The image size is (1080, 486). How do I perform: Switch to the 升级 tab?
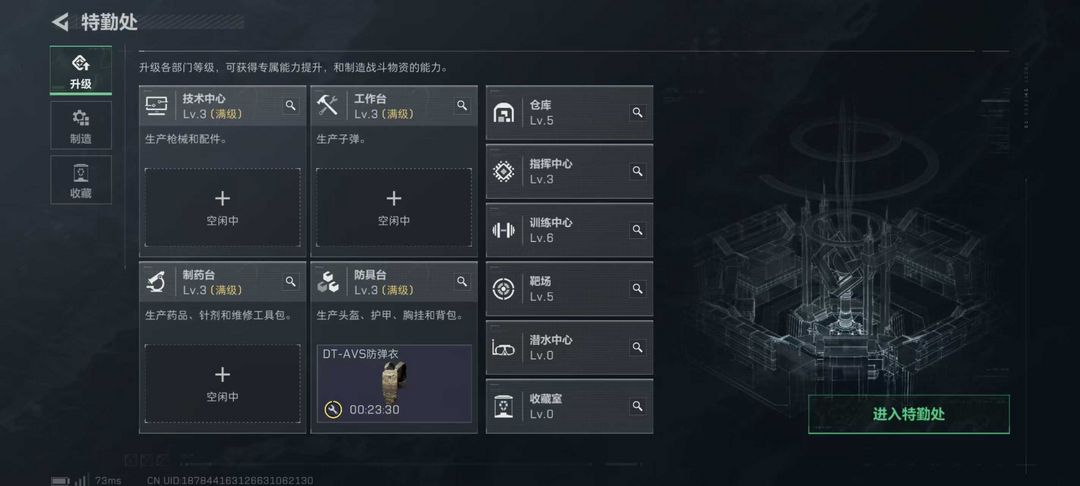pos(81,71)
